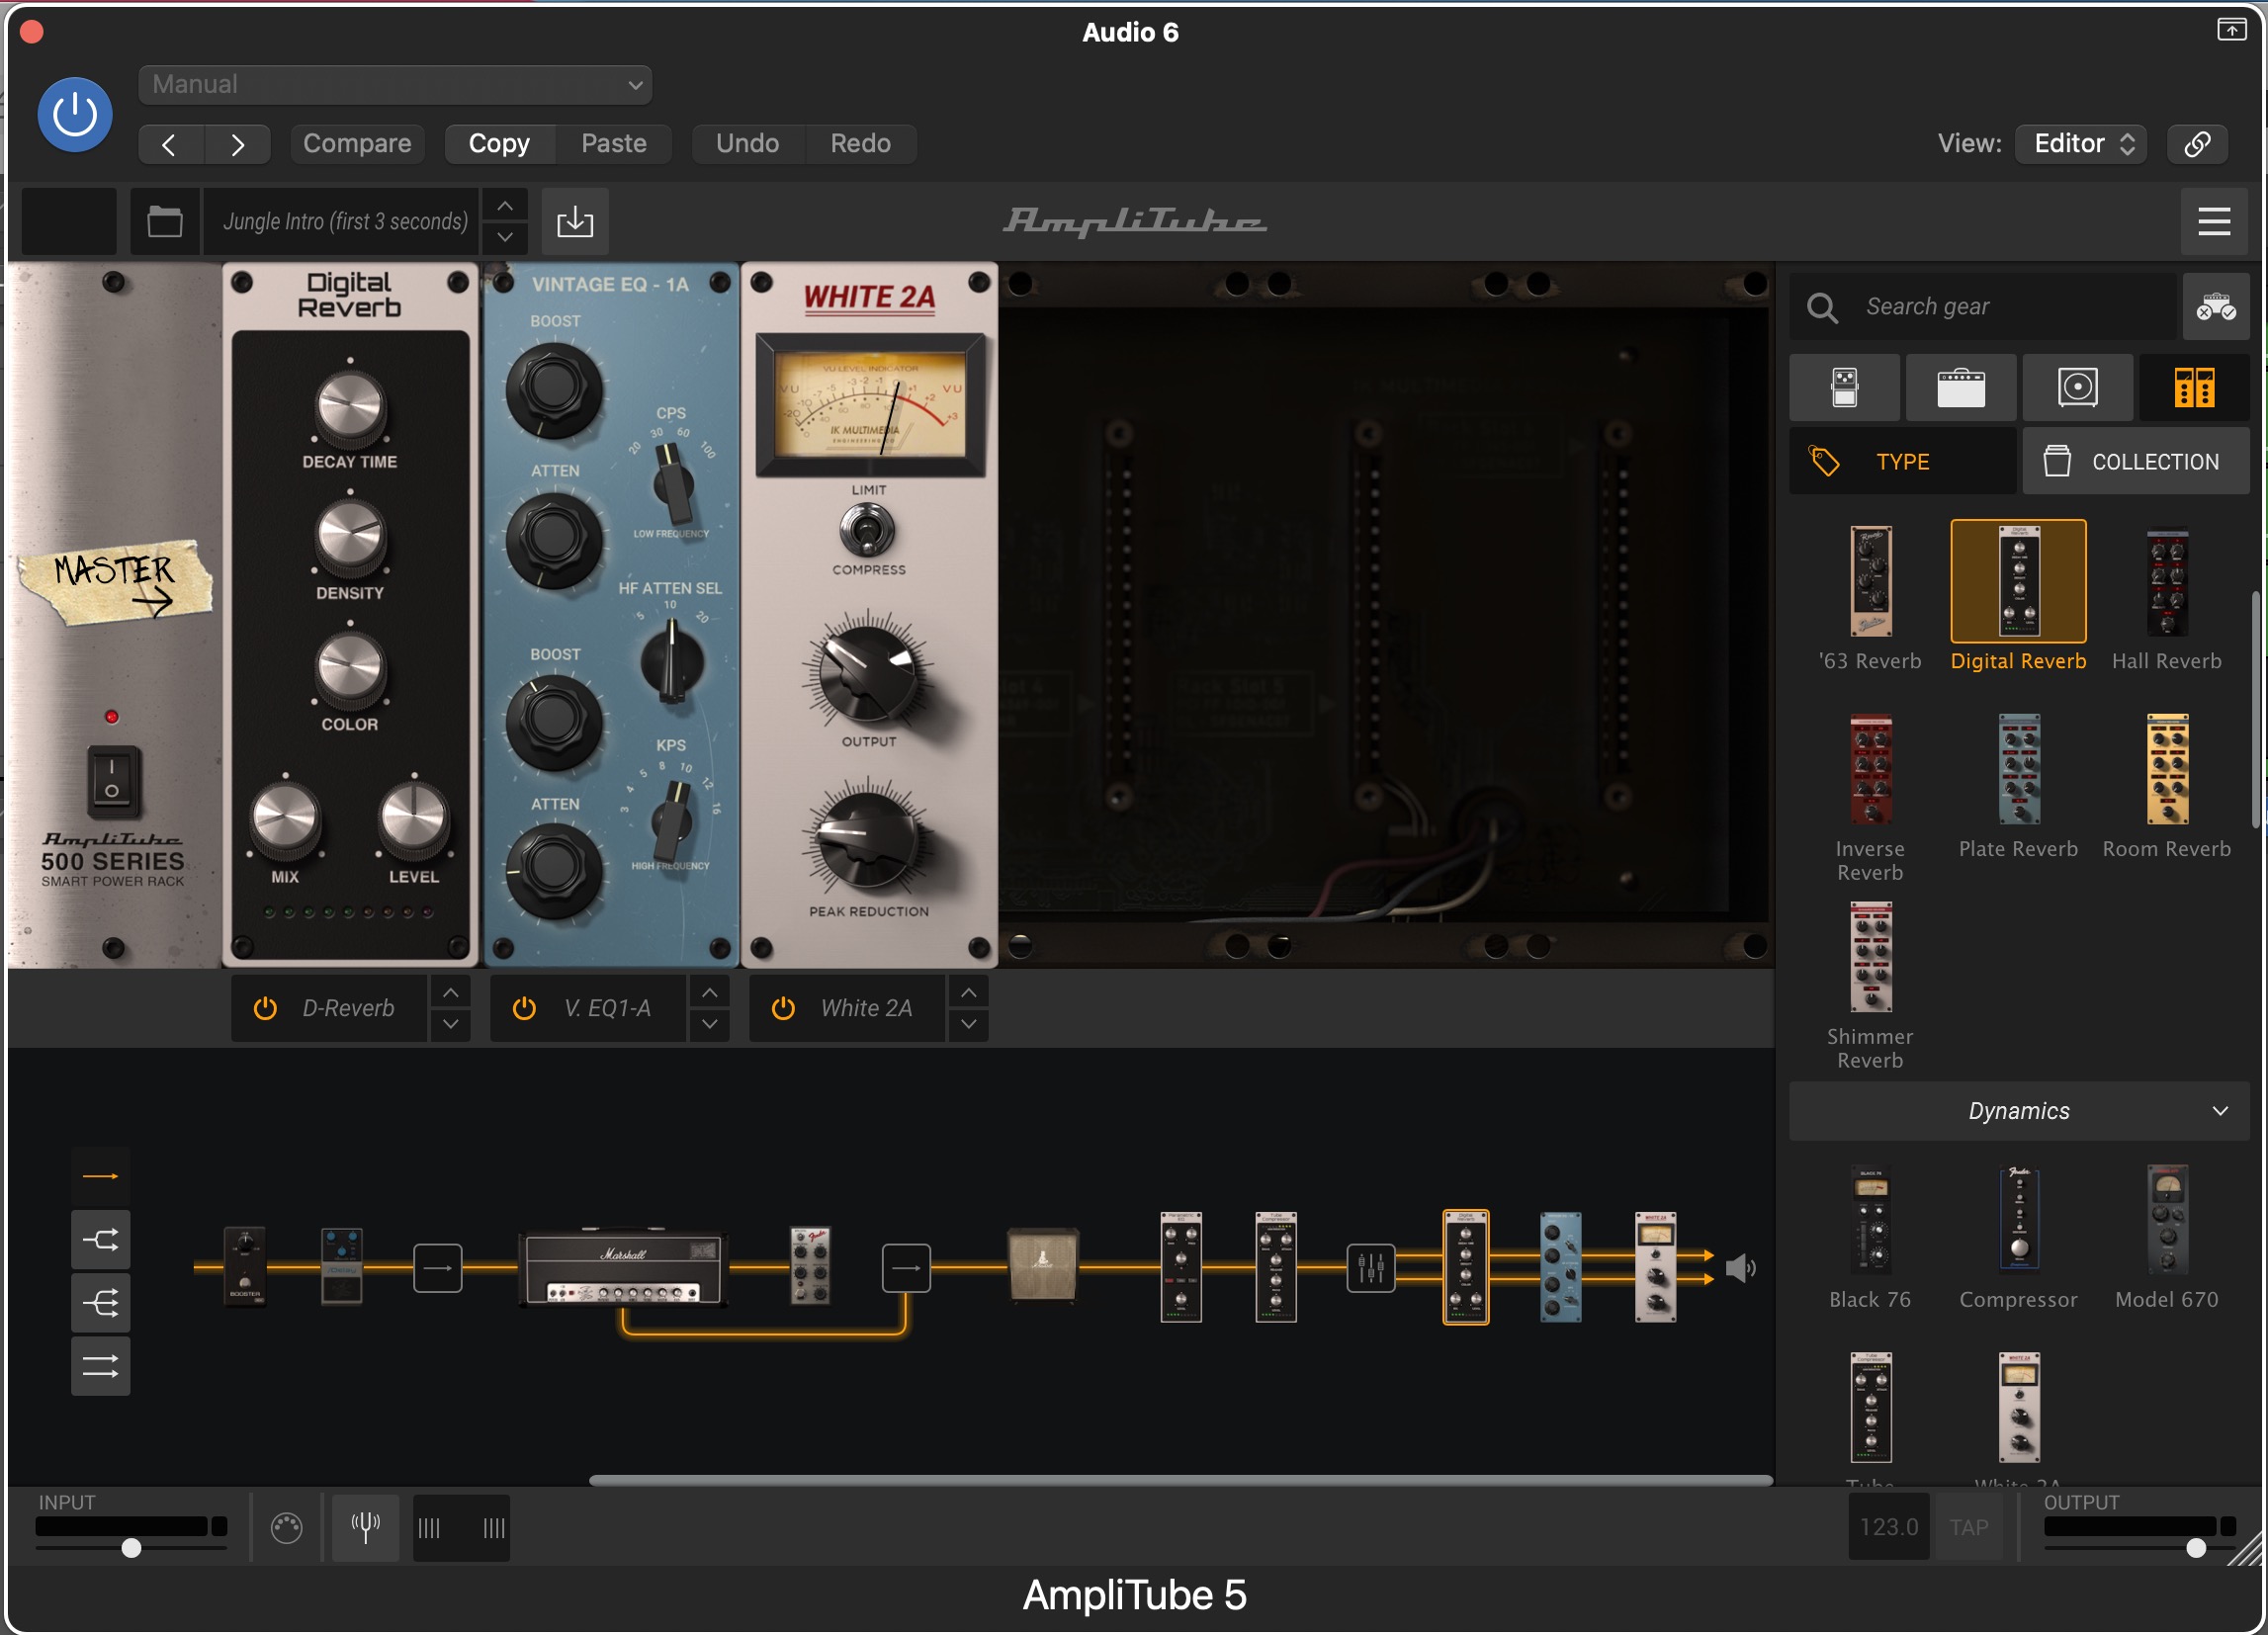Select the Inverse Reverb gear thumbnail
2268x1635 pixels.
(1870, 770)
